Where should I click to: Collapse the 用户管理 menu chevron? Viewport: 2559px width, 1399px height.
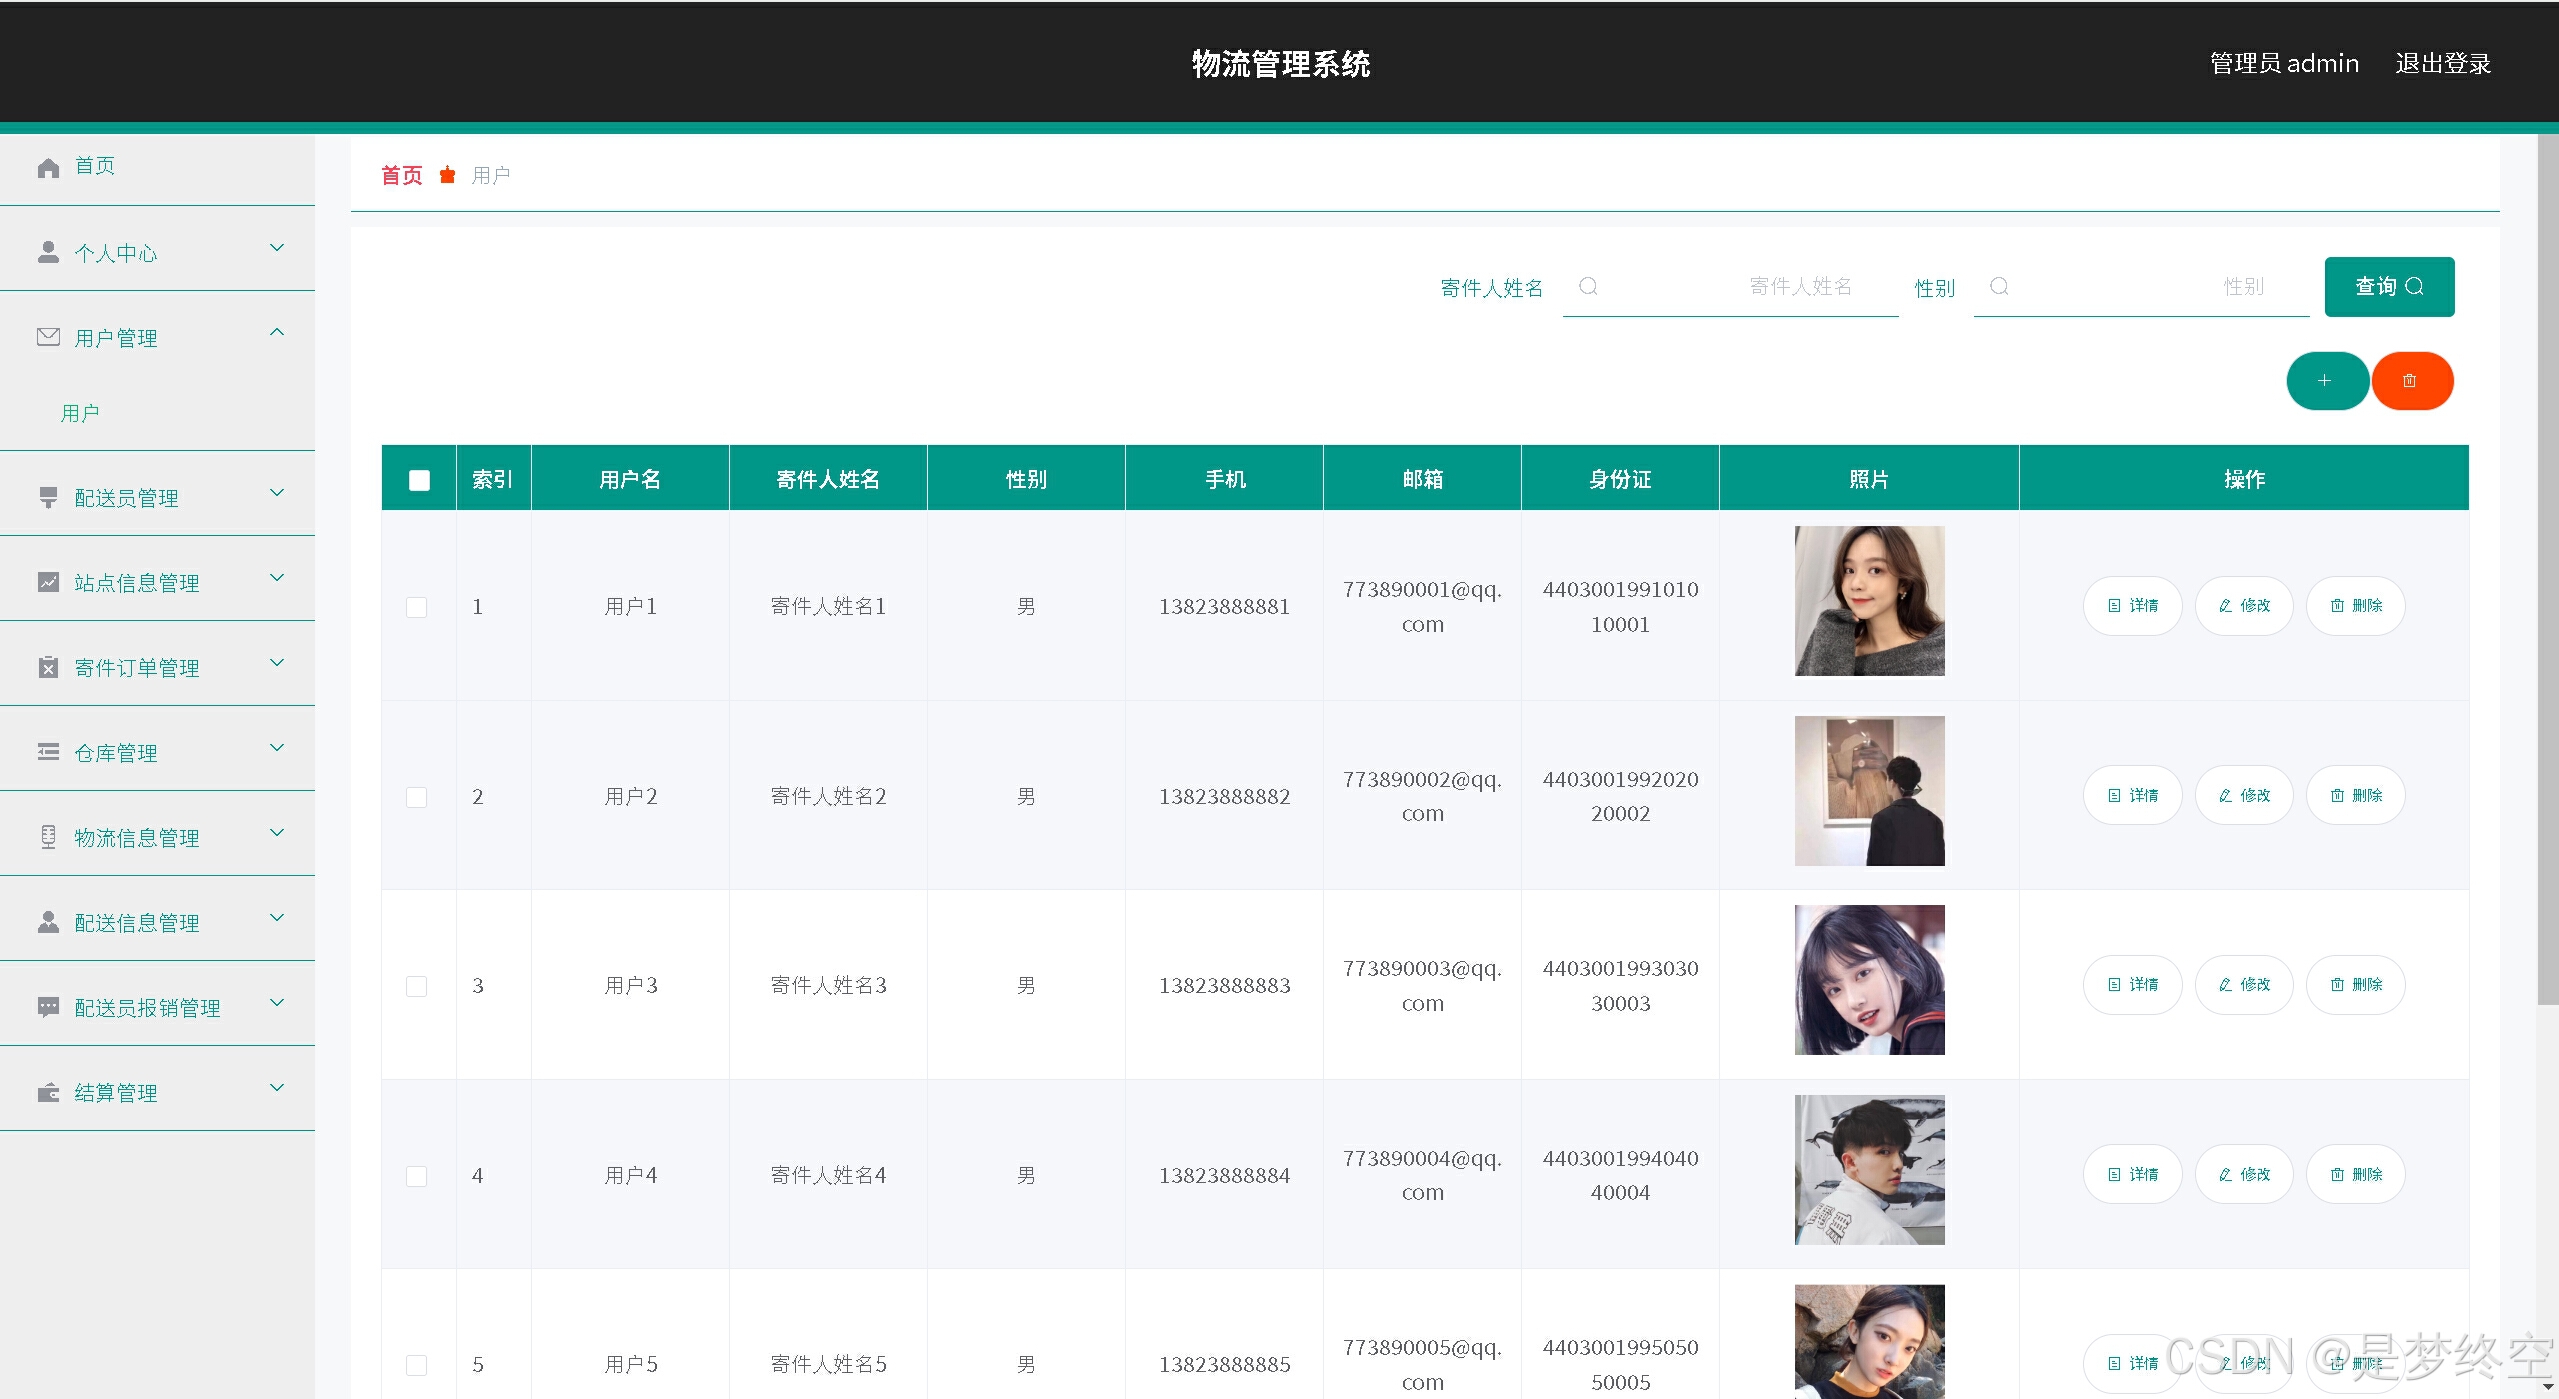277,332
